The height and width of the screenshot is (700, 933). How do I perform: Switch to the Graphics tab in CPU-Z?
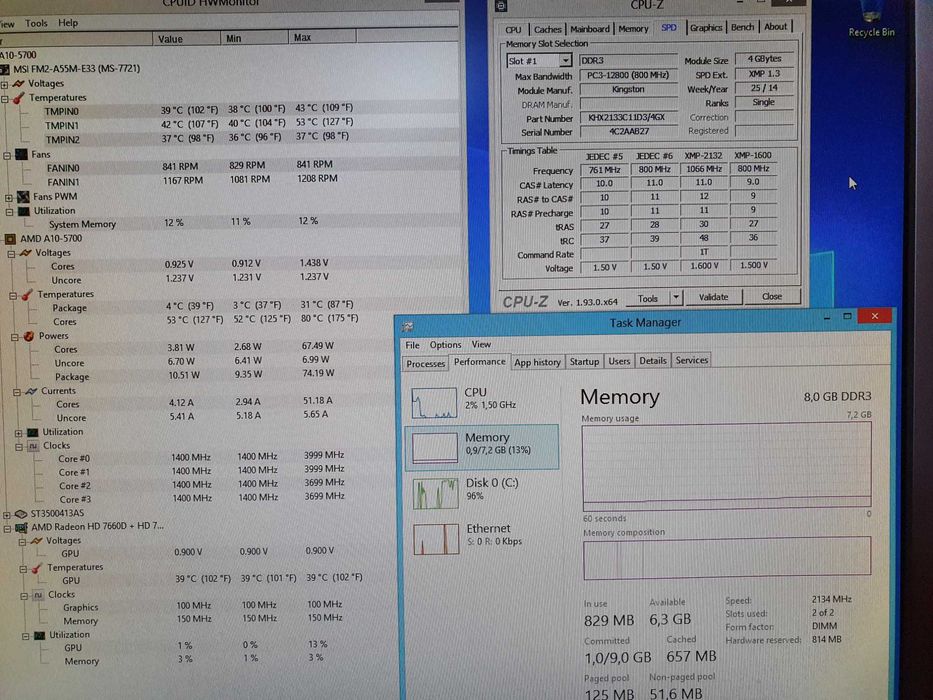tap(706, 27)
